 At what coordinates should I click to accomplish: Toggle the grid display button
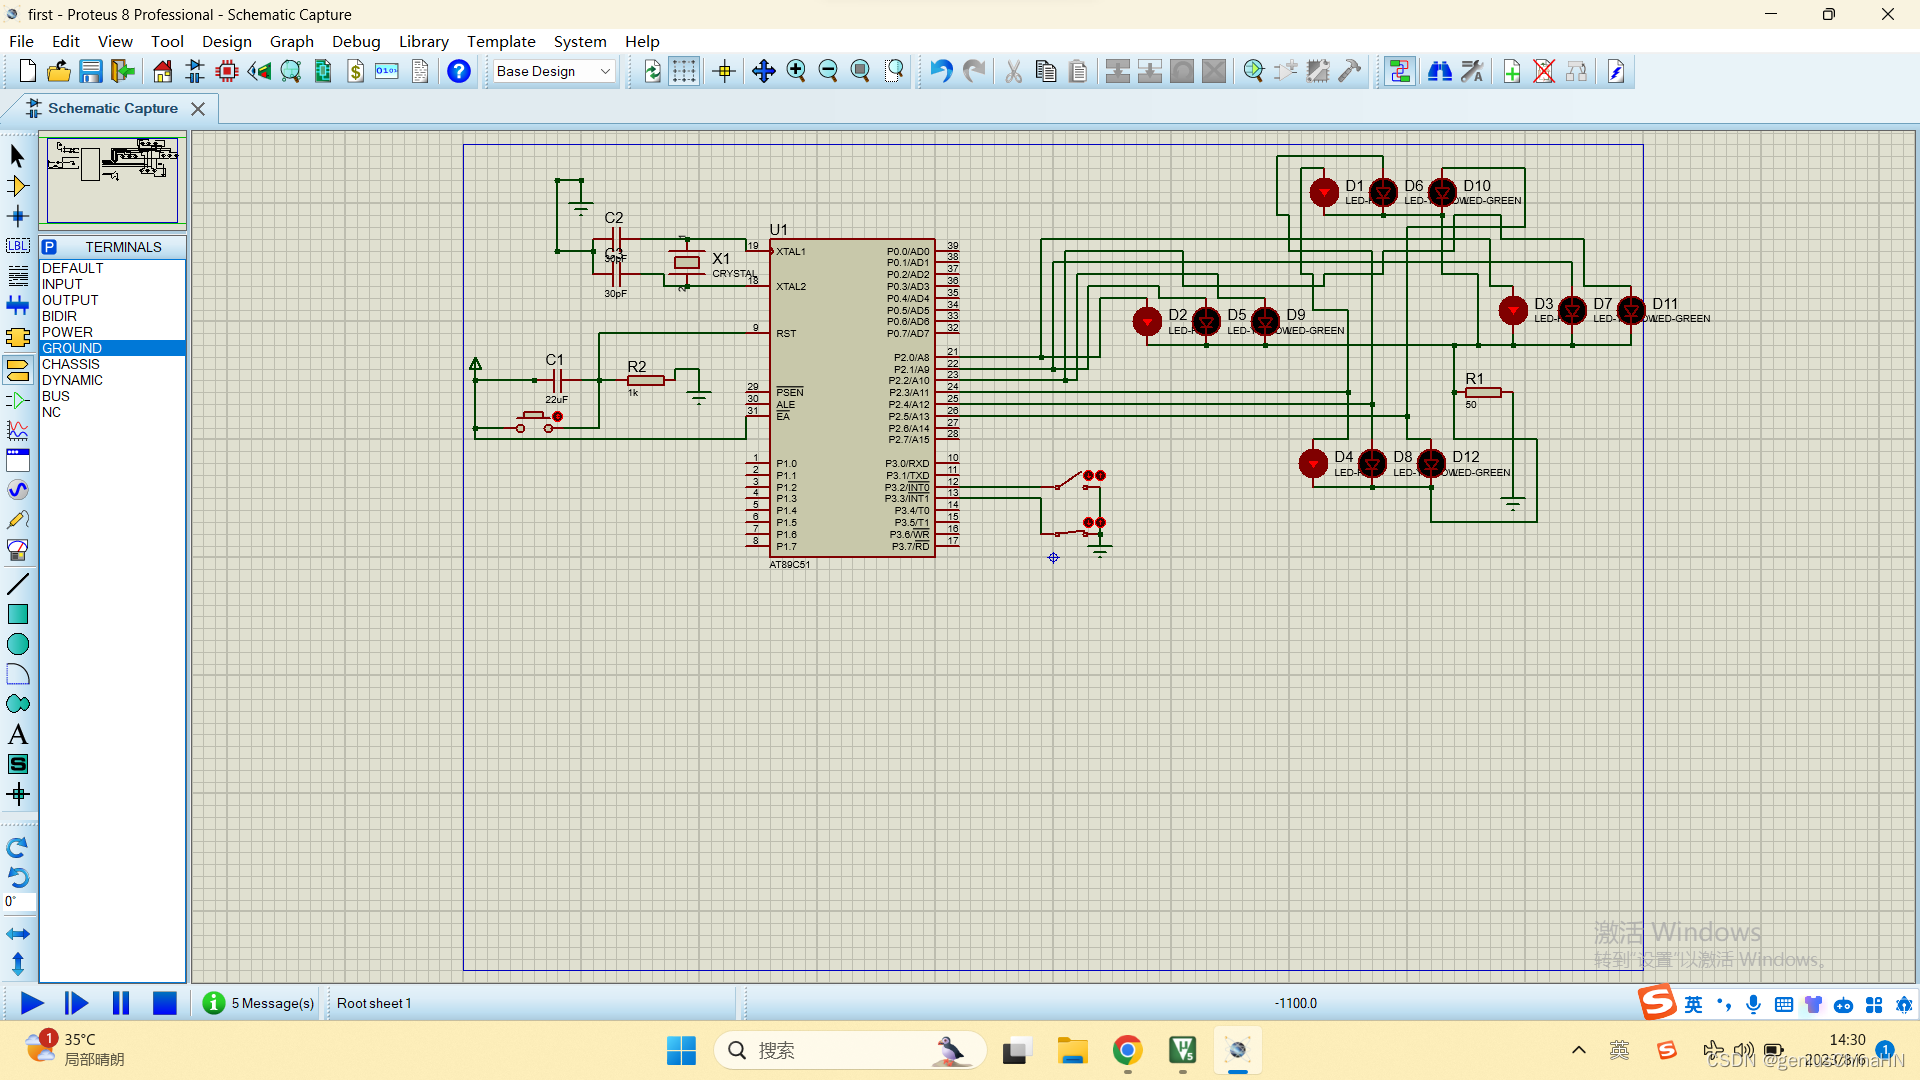point(684,71)
